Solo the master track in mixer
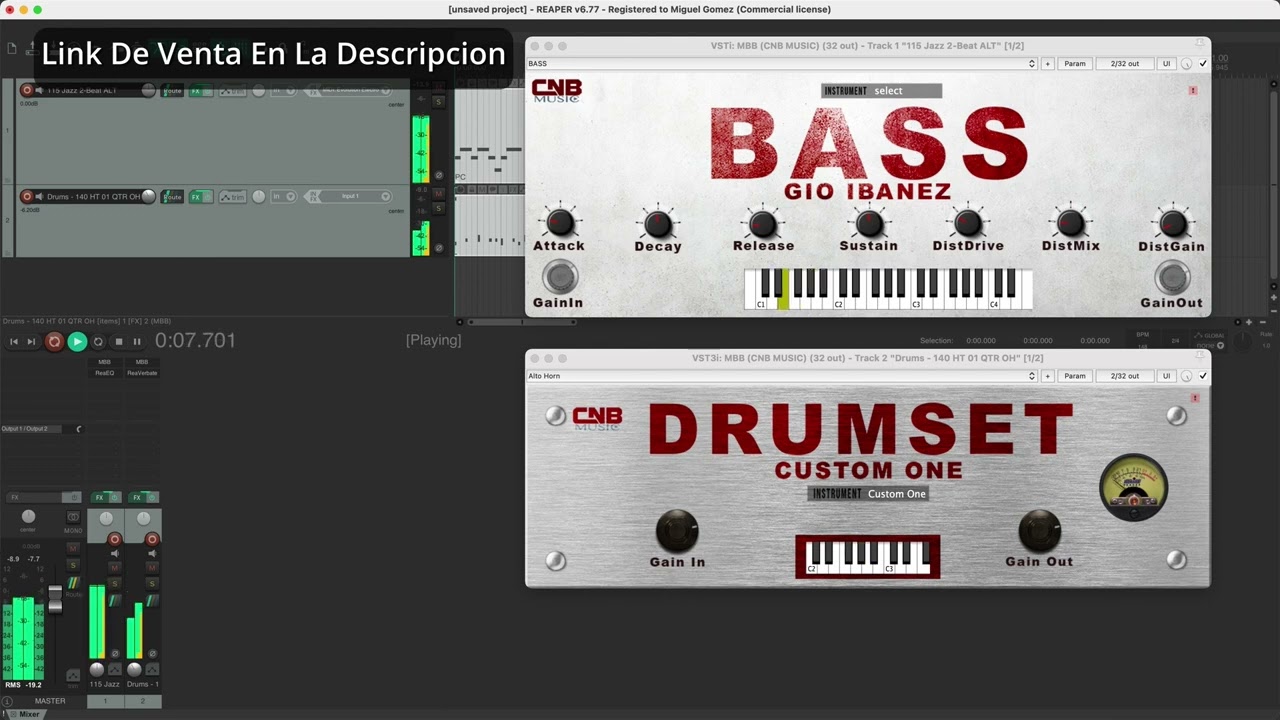 (73, 565)
